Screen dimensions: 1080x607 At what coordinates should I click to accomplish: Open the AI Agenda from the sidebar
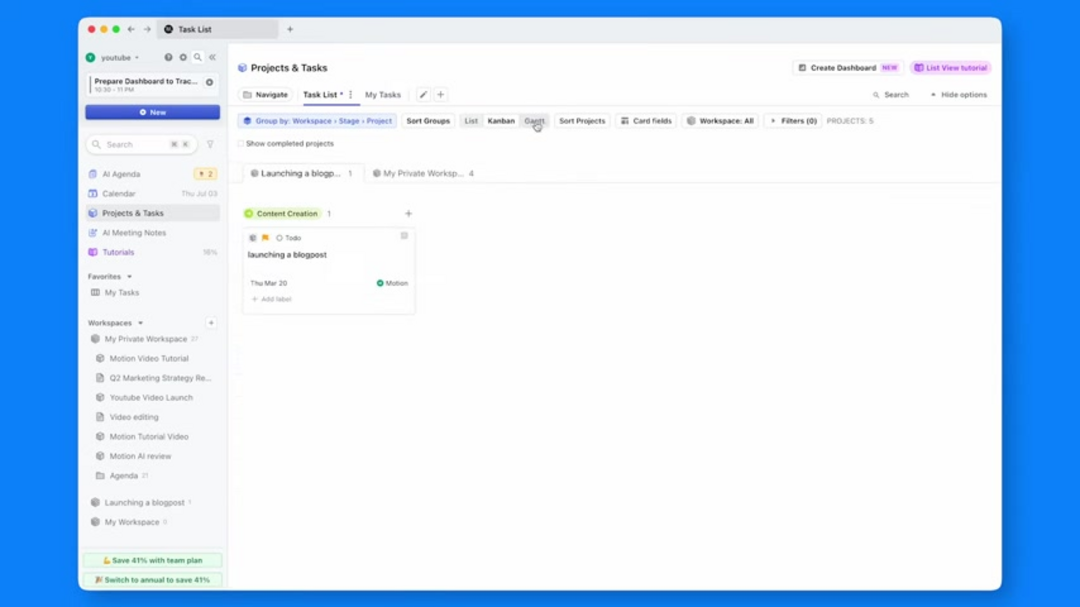[120, 173]
